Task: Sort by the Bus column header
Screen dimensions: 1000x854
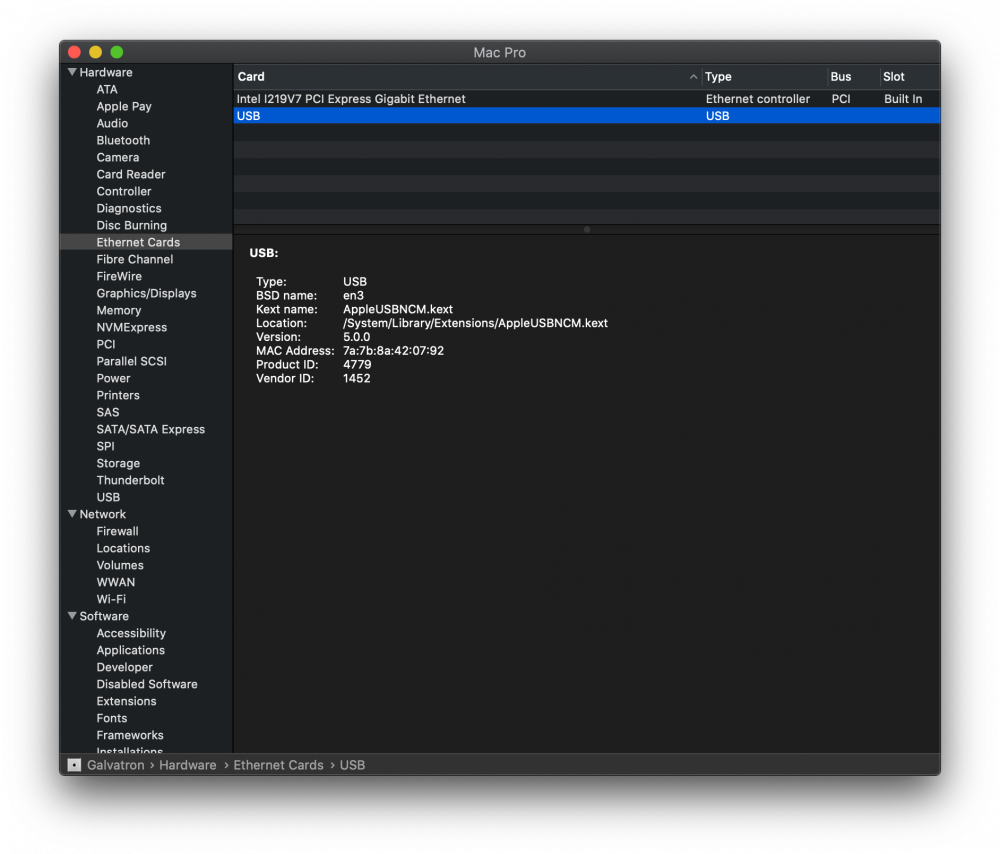Action: (x=853, y=77)
